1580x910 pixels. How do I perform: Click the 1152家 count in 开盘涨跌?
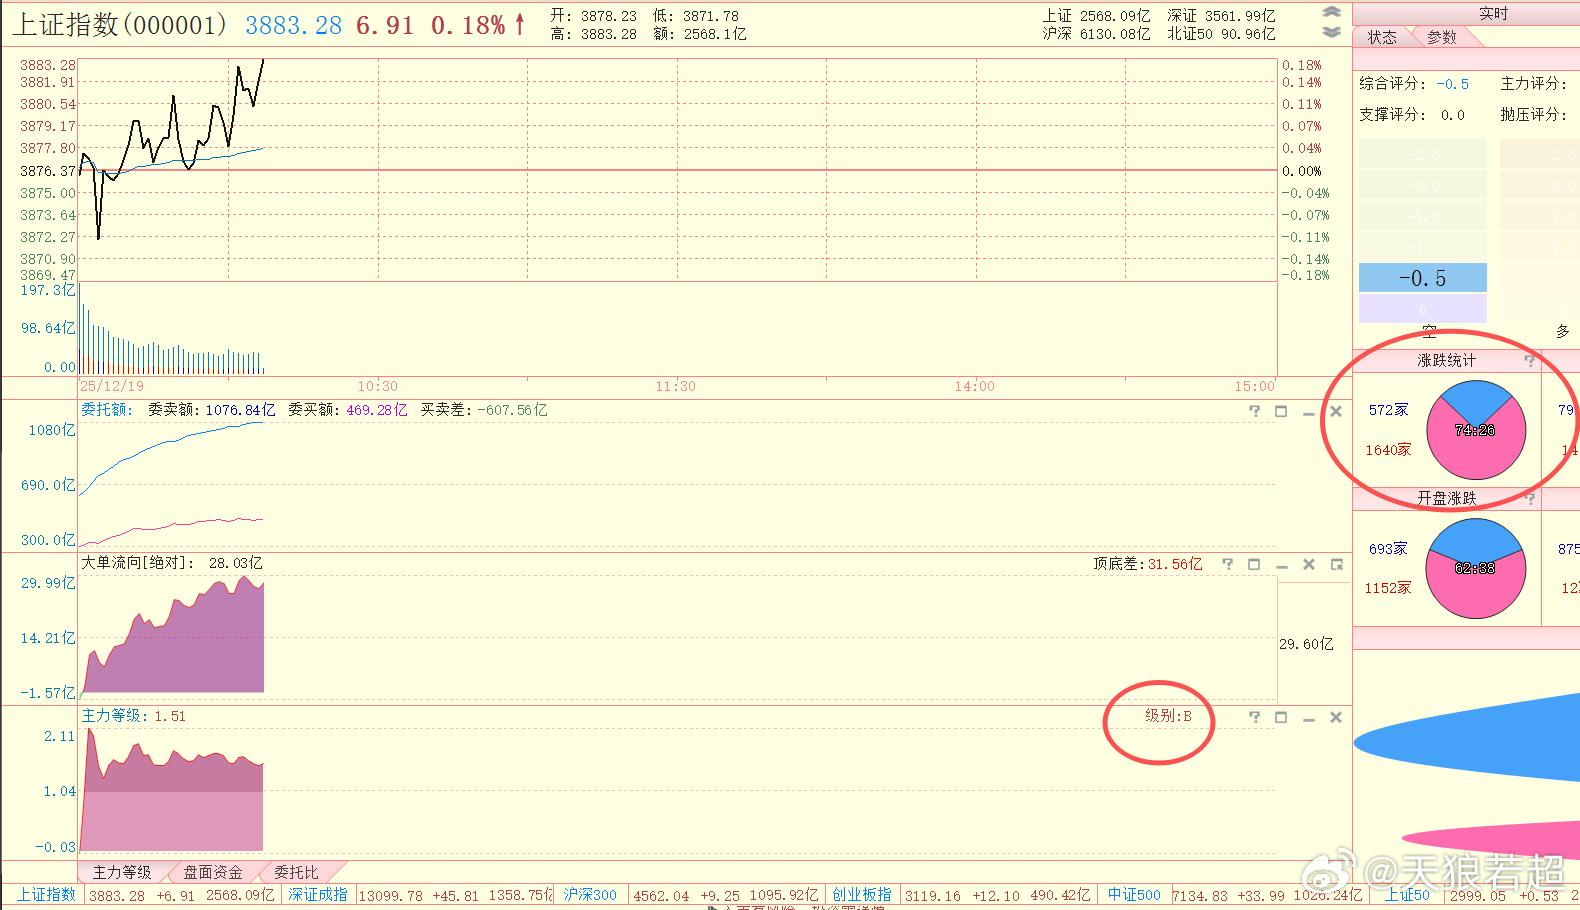pos(1388,588)
